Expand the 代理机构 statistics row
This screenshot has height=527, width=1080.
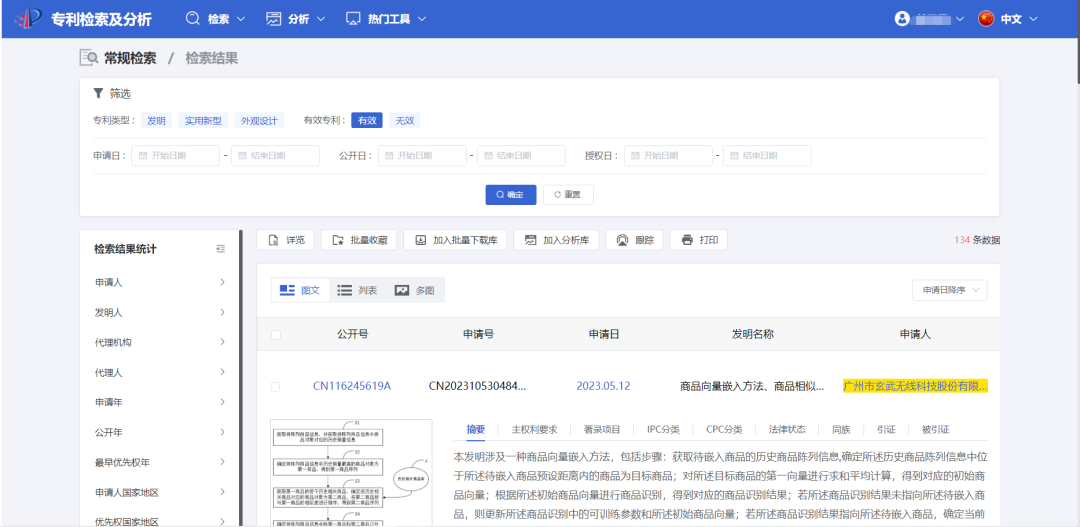click(160, 342)
